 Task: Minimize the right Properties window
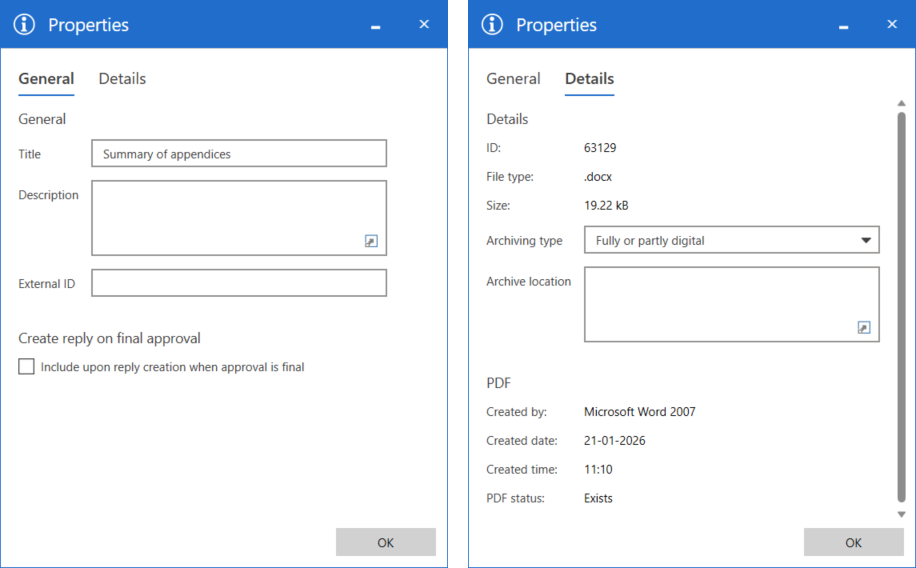point(844,27)
